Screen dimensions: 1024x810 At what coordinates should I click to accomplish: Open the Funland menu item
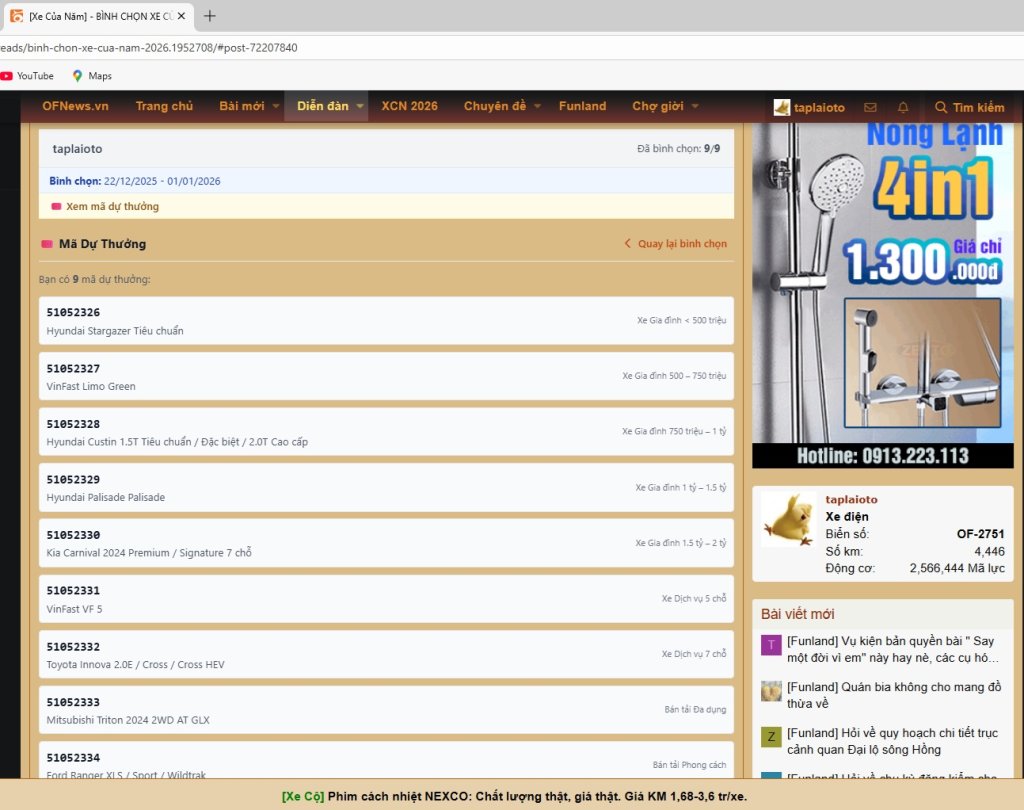click(582, 106)
